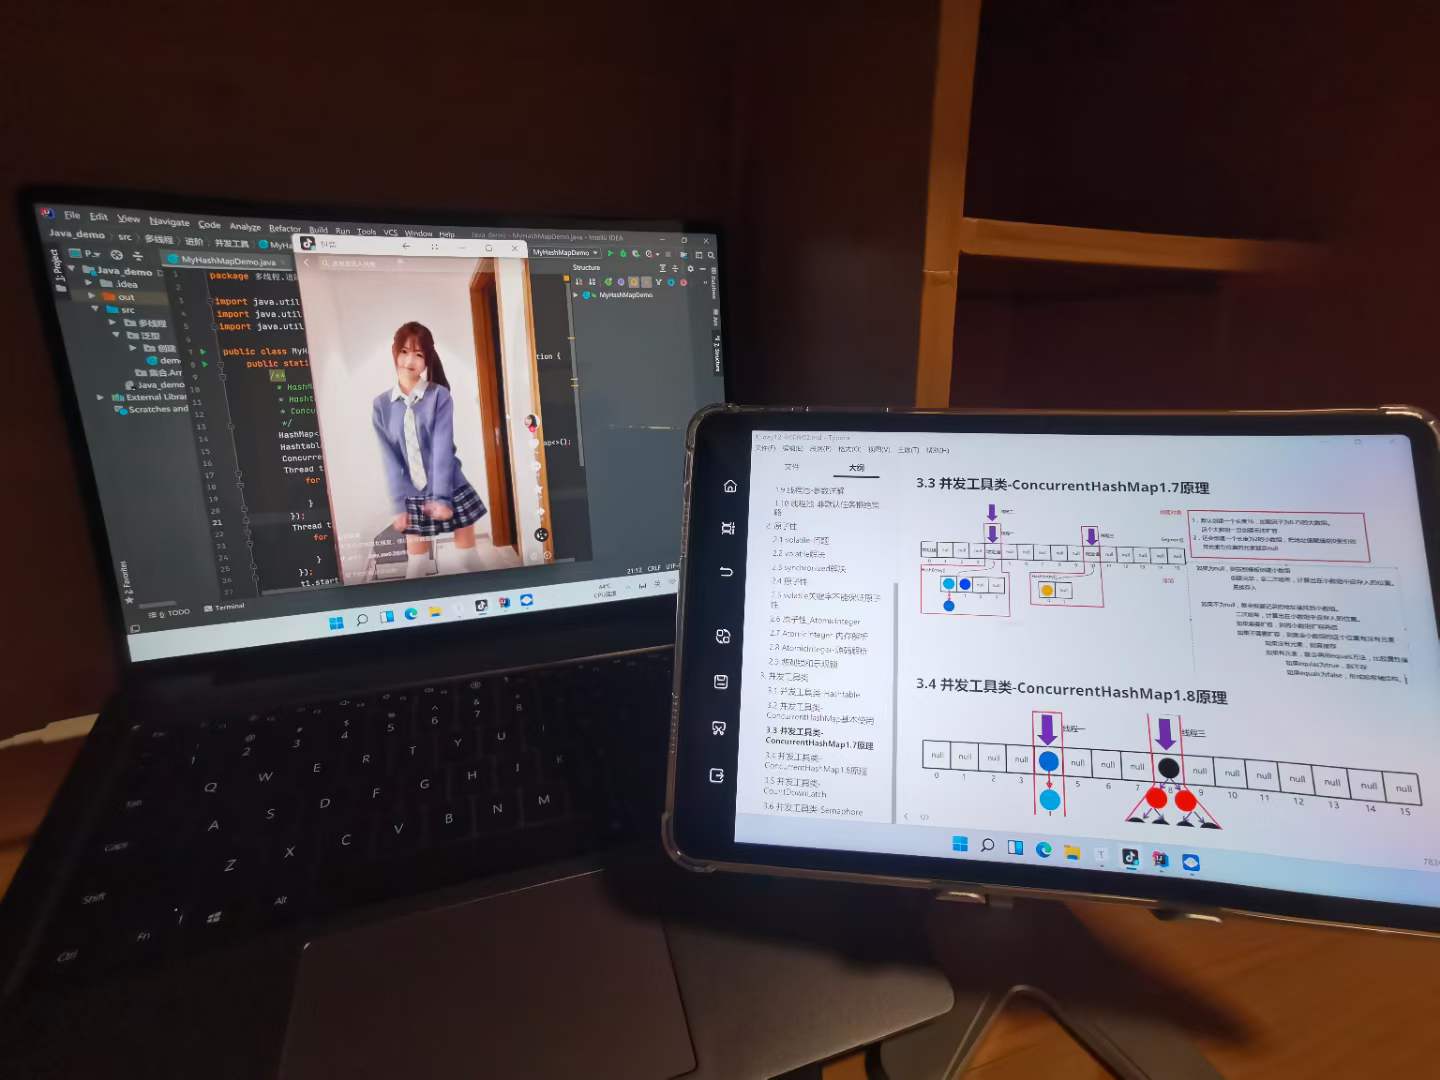Click the green Run button in IDEA toolbar
Image resolution: width=1440 pixels, height=1080 pixels.
tap(611, 254)
